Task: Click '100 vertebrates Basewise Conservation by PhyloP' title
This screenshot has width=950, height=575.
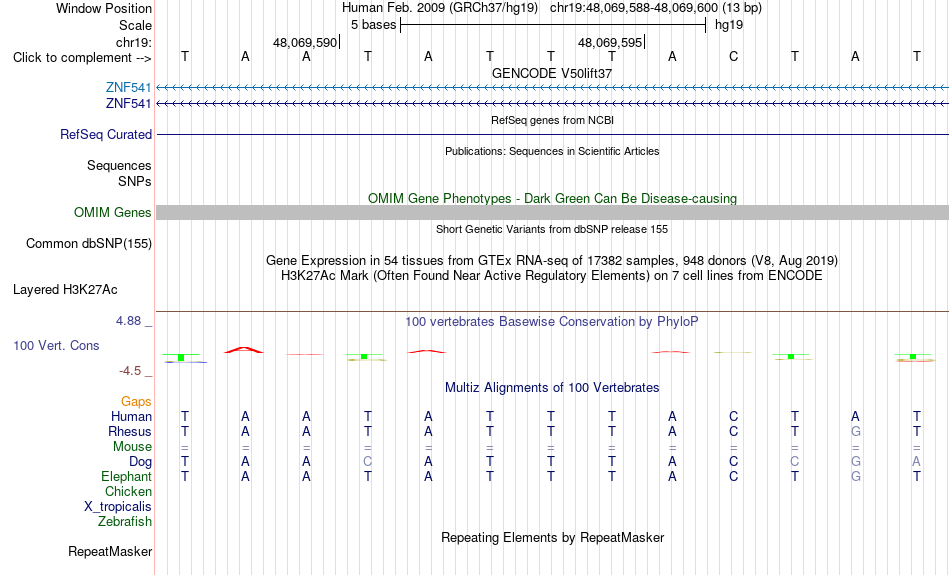Action: pyautogui.click(x=552, y=322)
